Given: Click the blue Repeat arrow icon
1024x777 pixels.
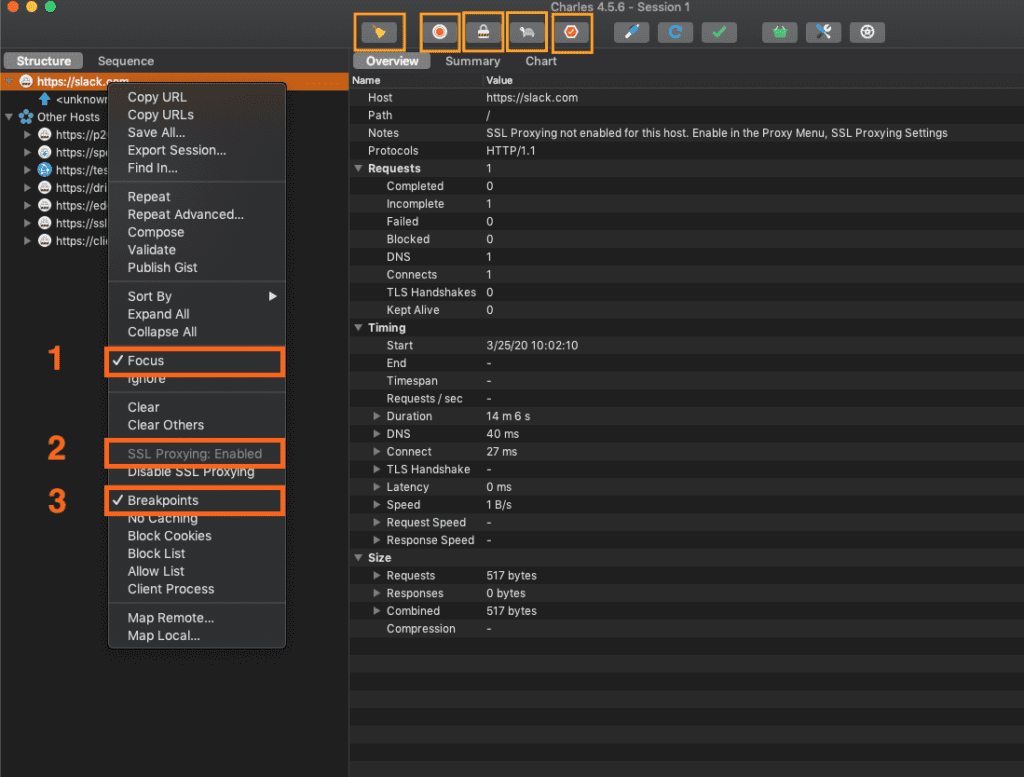Looking at the screenshot, I should tap(675, 32).
